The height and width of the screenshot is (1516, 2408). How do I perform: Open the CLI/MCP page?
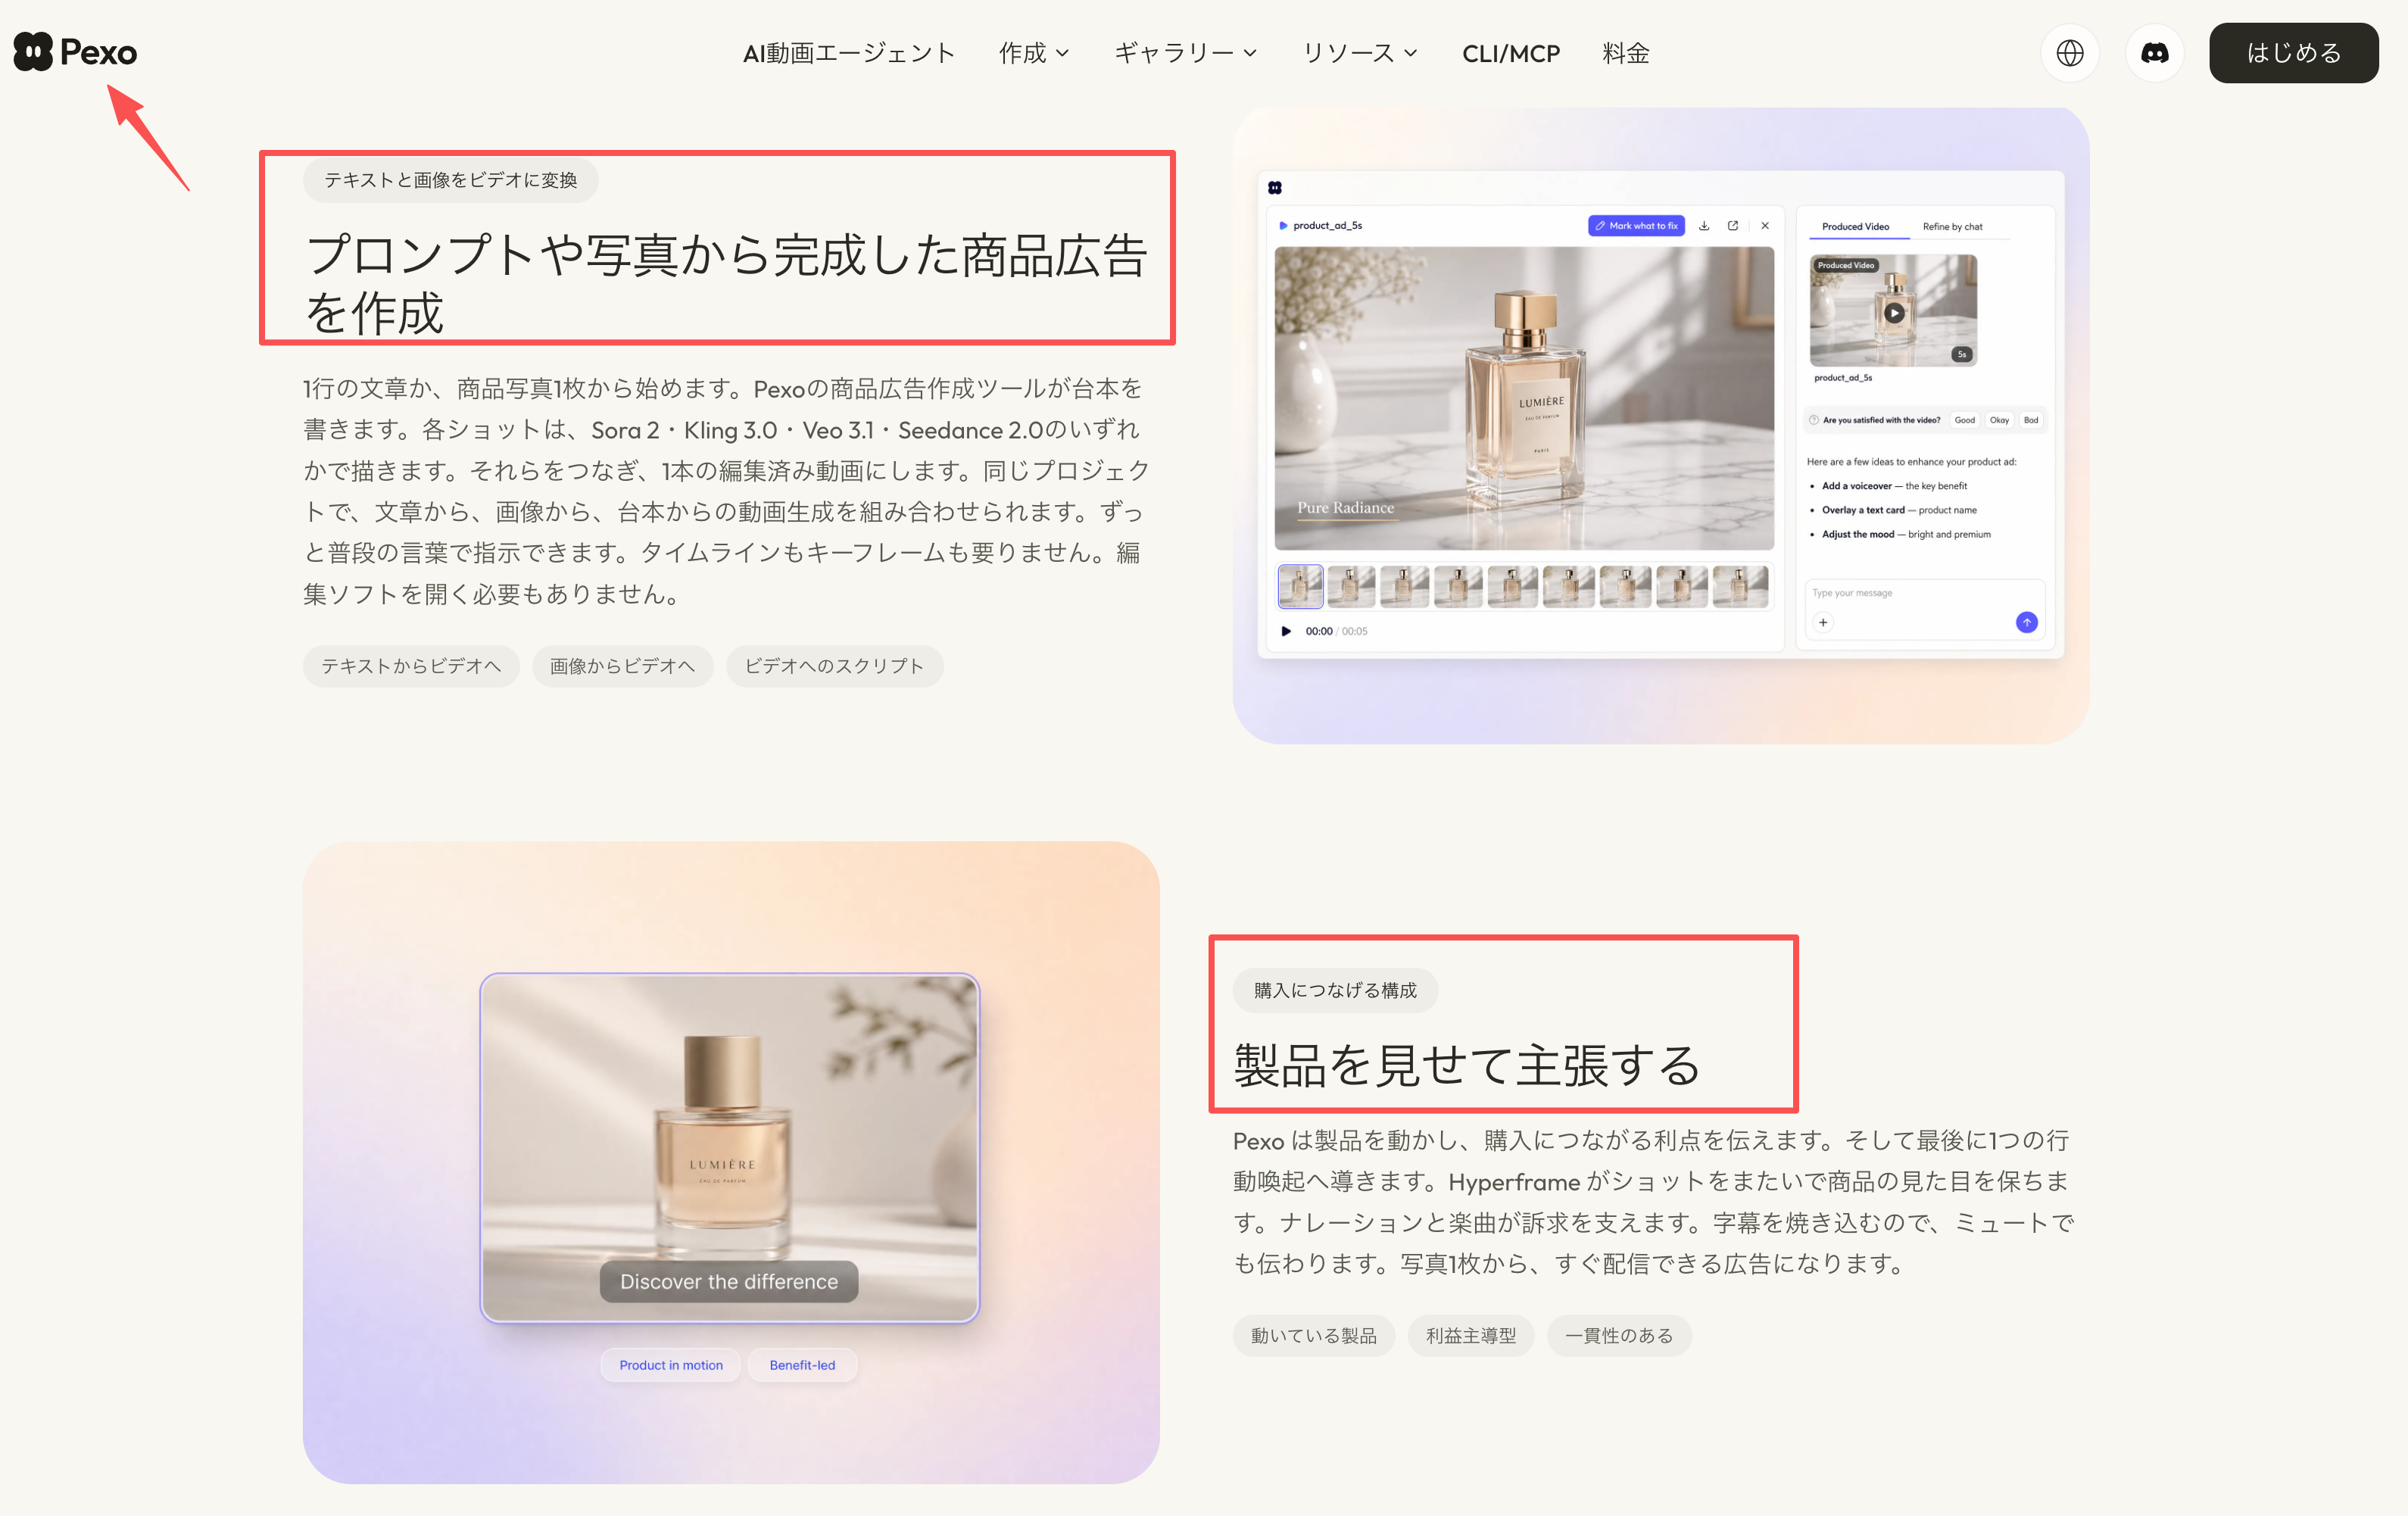pyautogui.click(x=1510, y=53)
